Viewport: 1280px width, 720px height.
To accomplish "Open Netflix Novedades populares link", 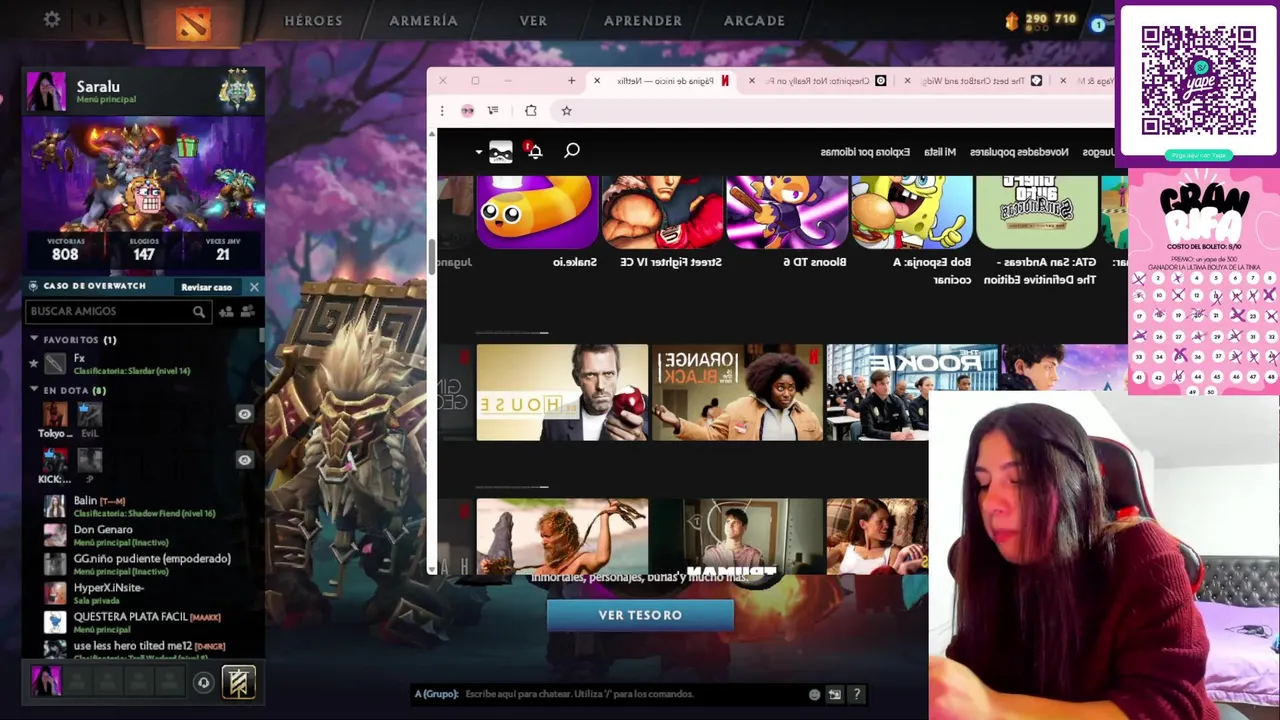I will (1019, 152).
